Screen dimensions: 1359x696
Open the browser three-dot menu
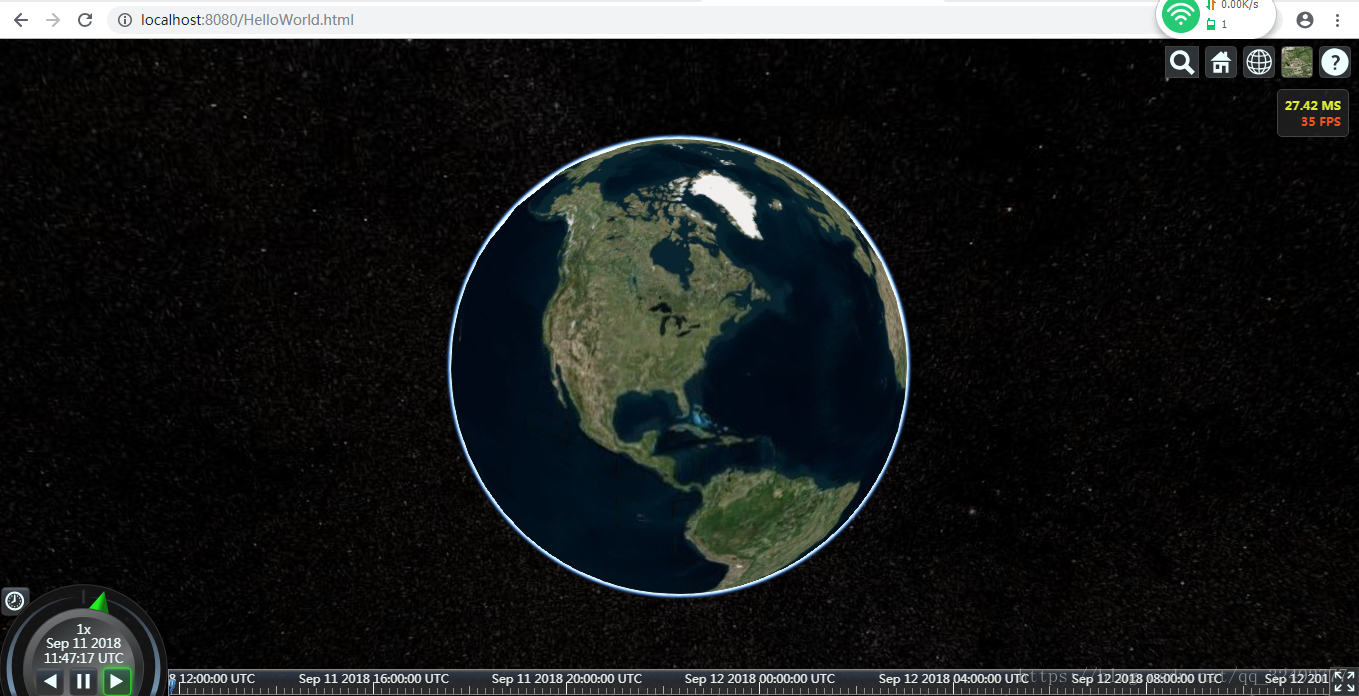pyautogui.click(x=1337, y=20)
